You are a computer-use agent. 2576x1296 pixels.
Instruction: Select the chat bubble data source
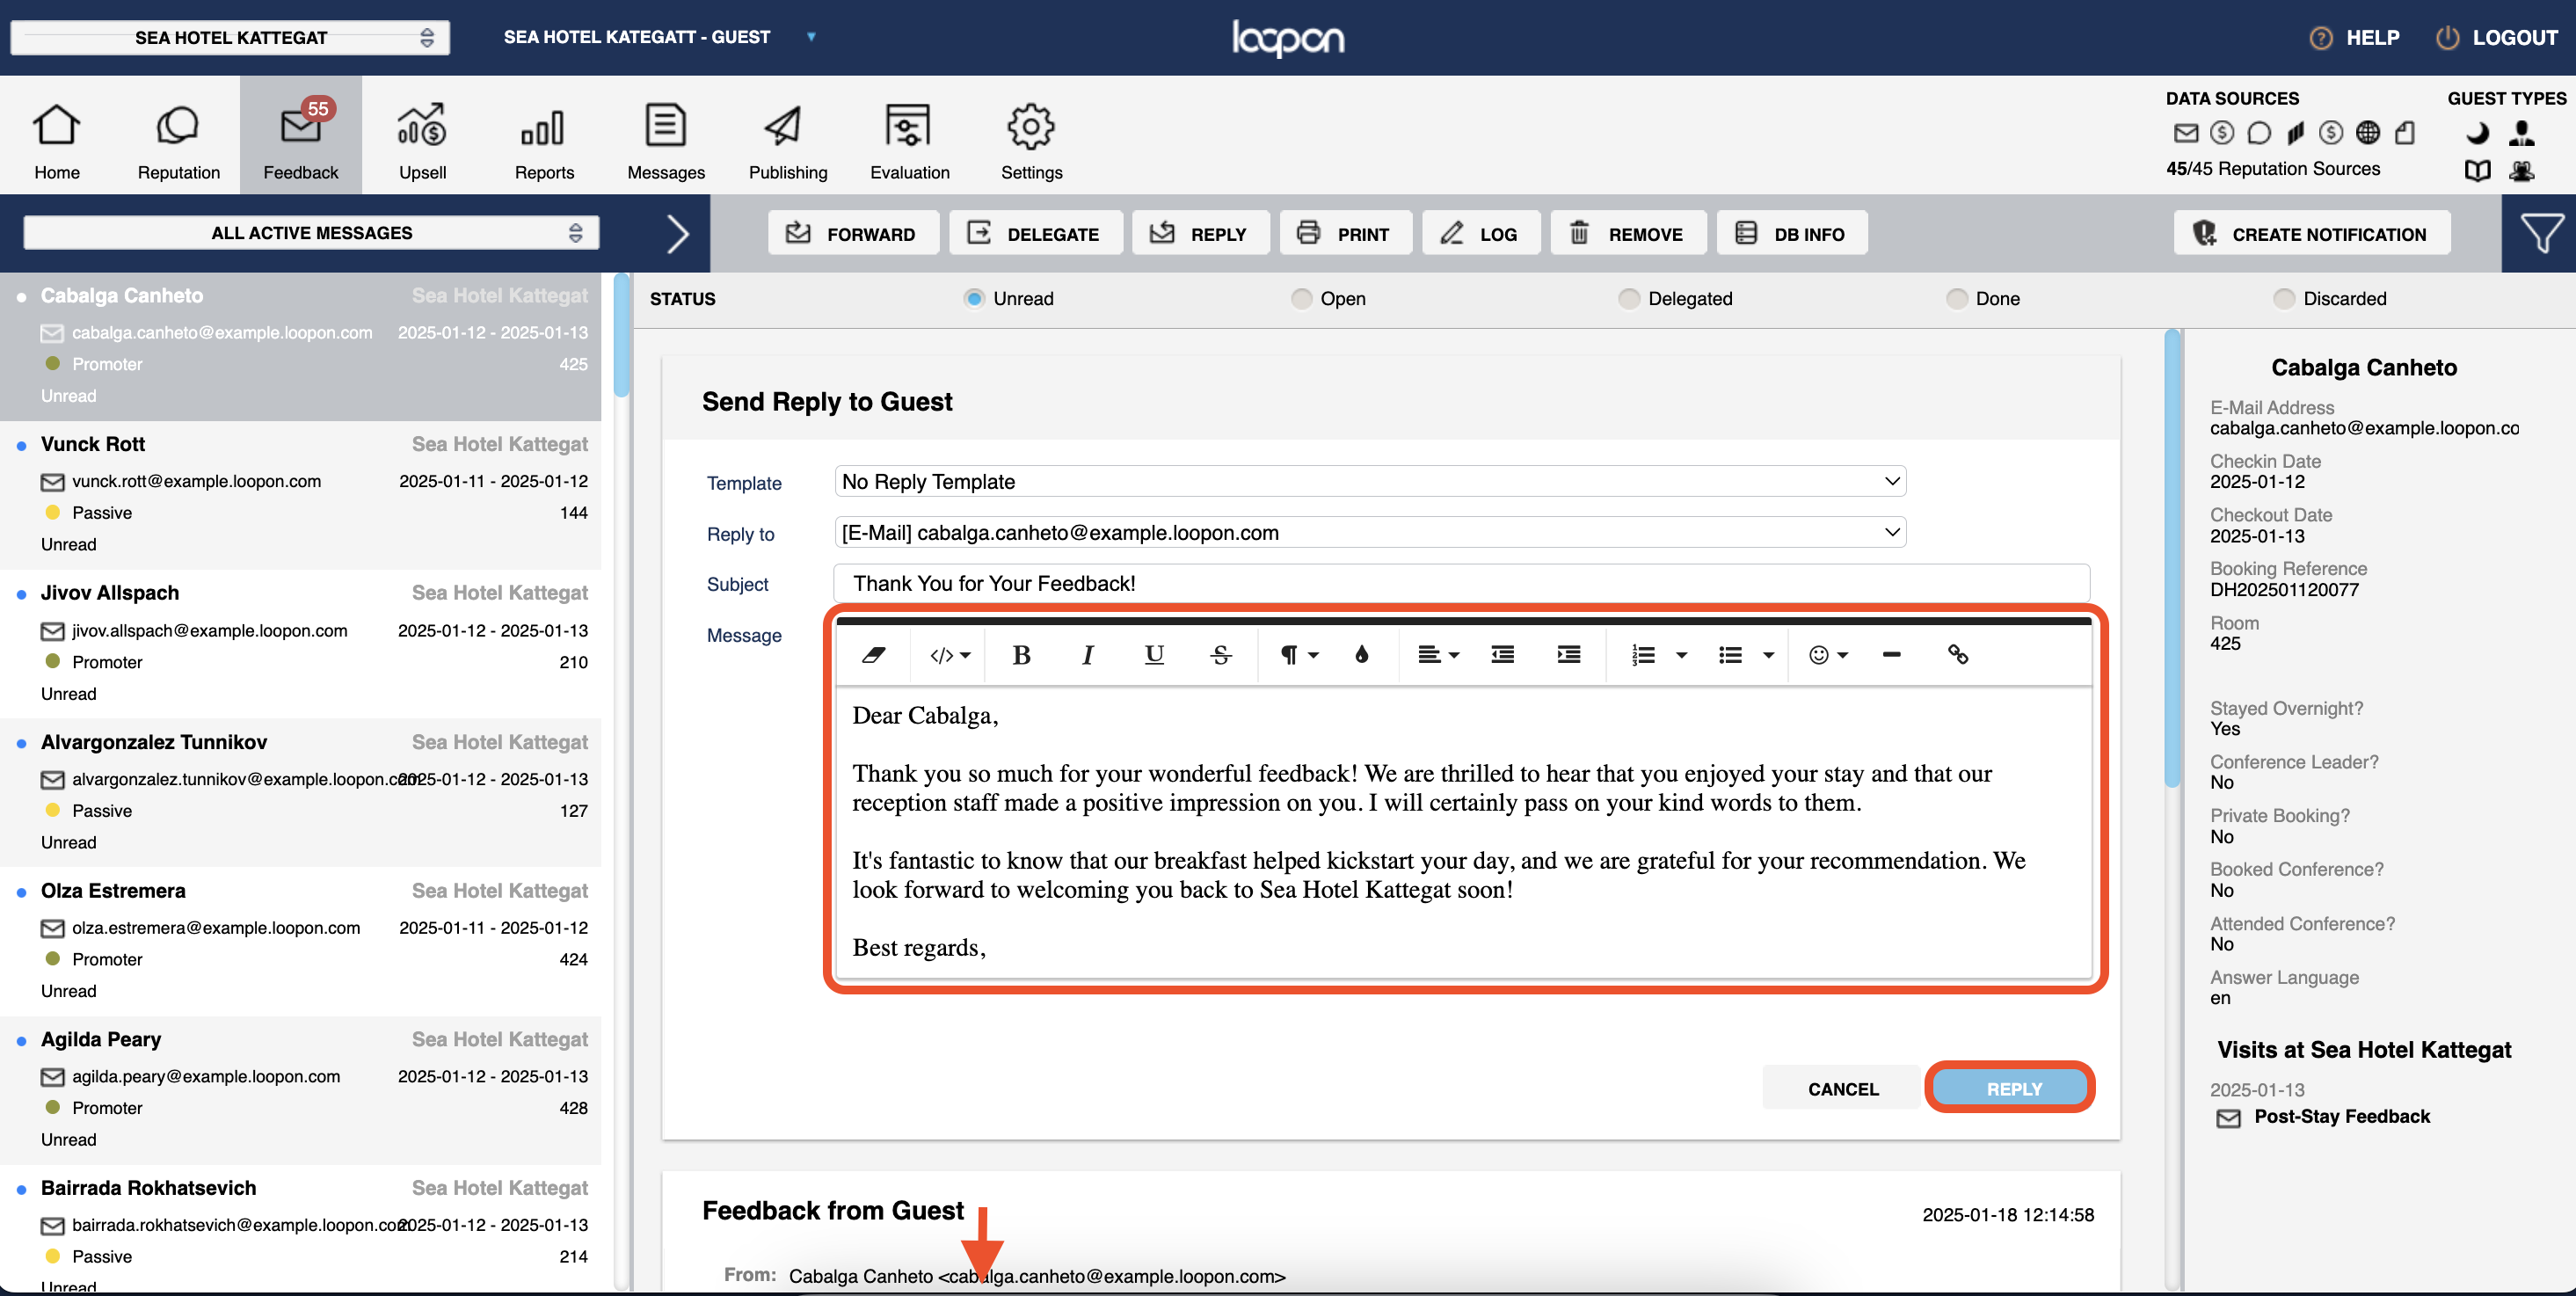[x=2259, y=132]
